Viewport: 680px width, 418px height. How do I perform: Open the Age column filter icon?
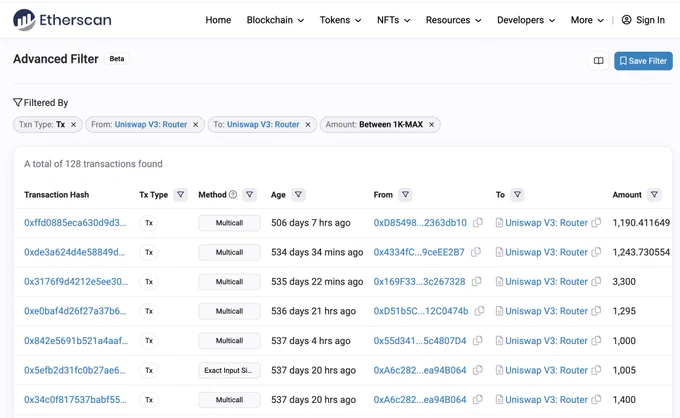298,195
